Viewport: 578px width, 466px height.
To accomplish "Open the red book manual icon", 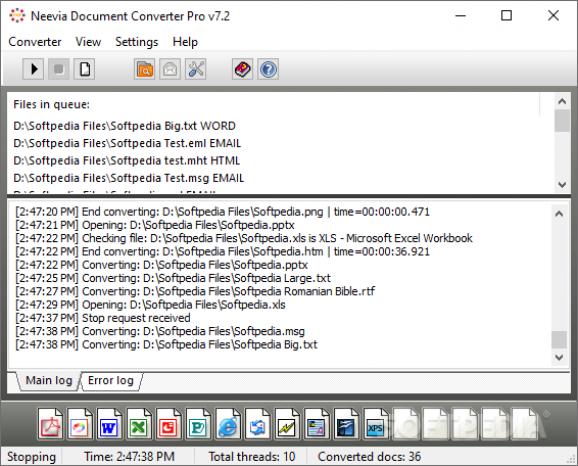I will coord(243,69).
